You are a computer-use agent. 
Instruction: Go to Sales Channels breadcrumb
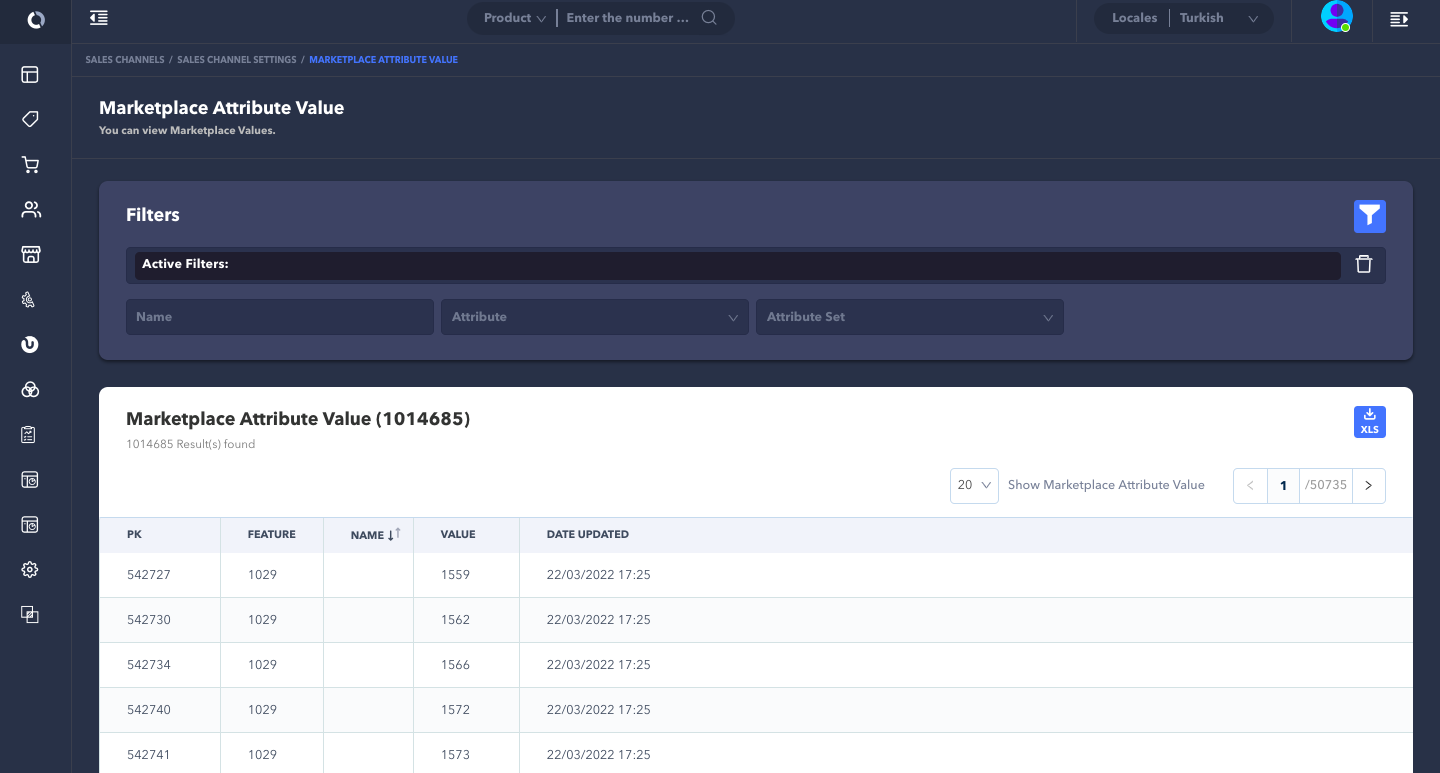tap(125, 60)
